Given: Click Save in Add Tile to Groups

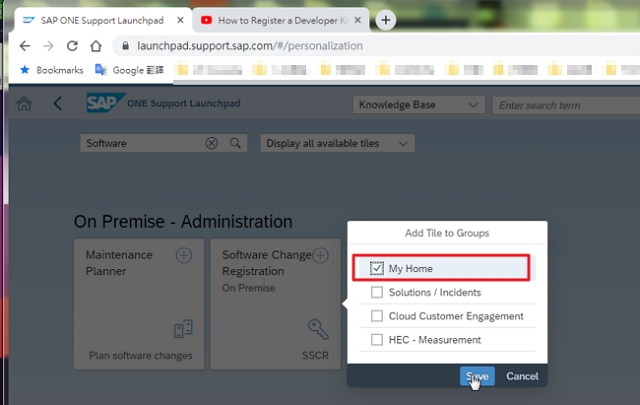Looking at the screenshot, I should [x=477, y=376].
